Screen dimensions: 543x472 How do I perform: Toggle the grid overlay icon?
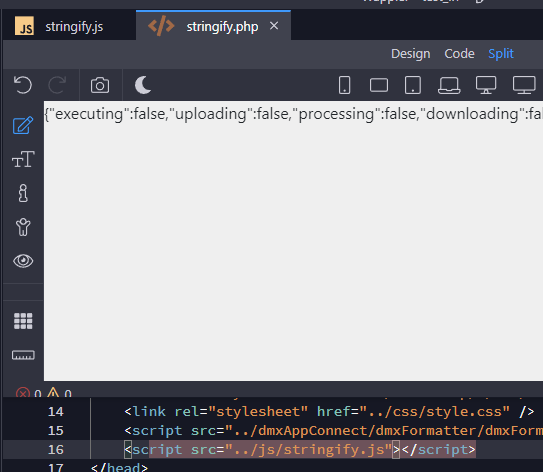point(23,321)
